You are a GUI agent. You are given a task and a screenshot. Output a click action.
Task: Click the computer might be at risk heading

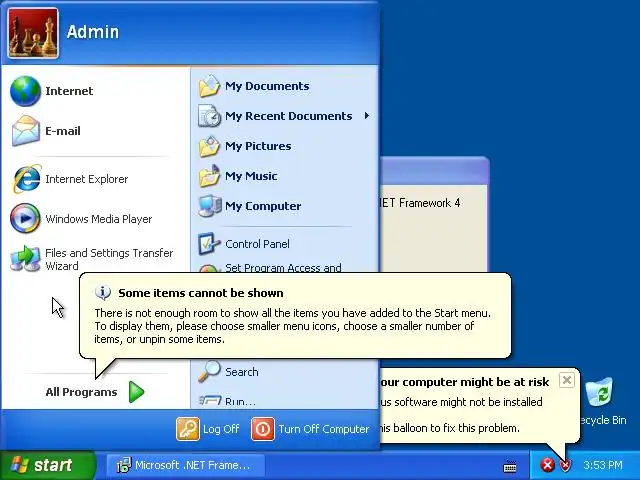coord(464,382)
